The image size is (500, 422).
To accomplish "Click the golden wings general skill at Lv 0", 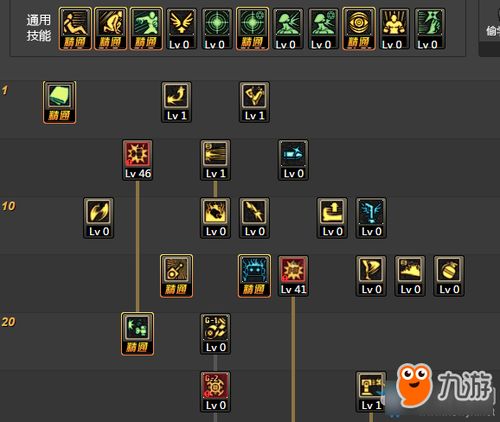I will [x=181, y=29].
